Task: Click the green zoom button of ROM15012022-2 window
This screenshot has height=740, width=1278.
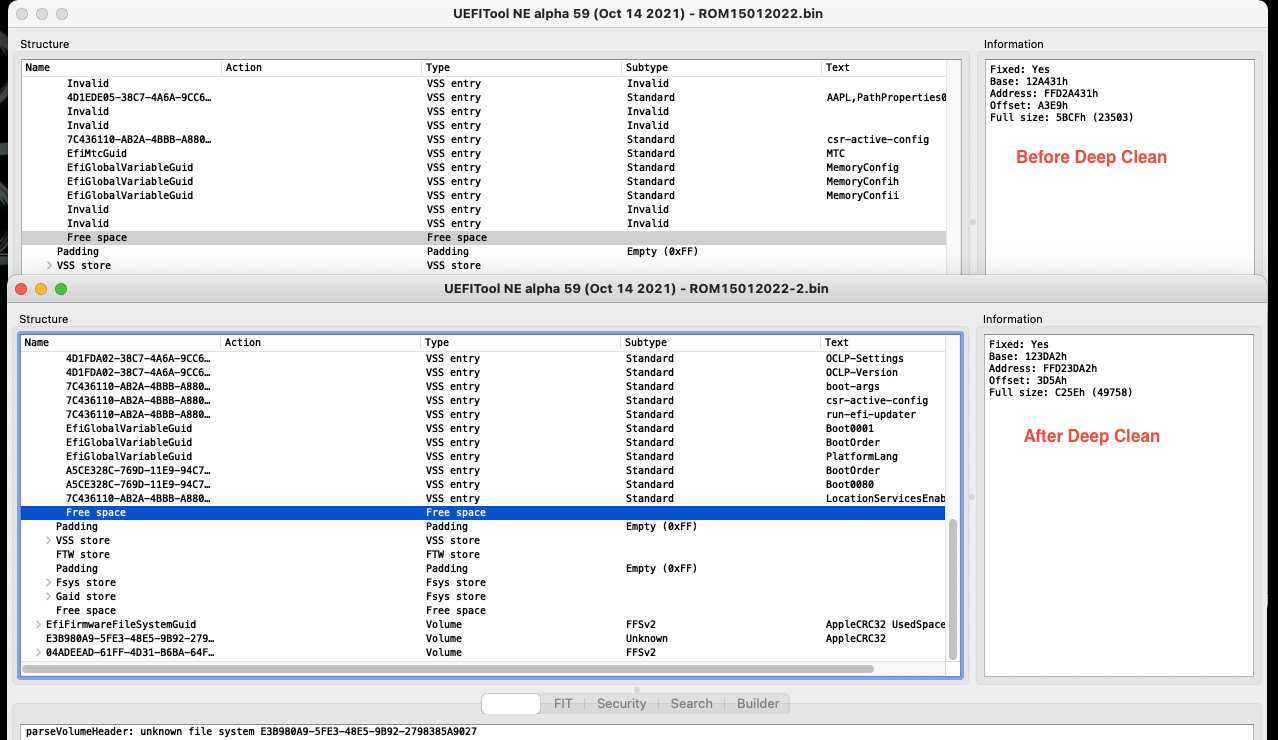Action: (x=61, y=289)
